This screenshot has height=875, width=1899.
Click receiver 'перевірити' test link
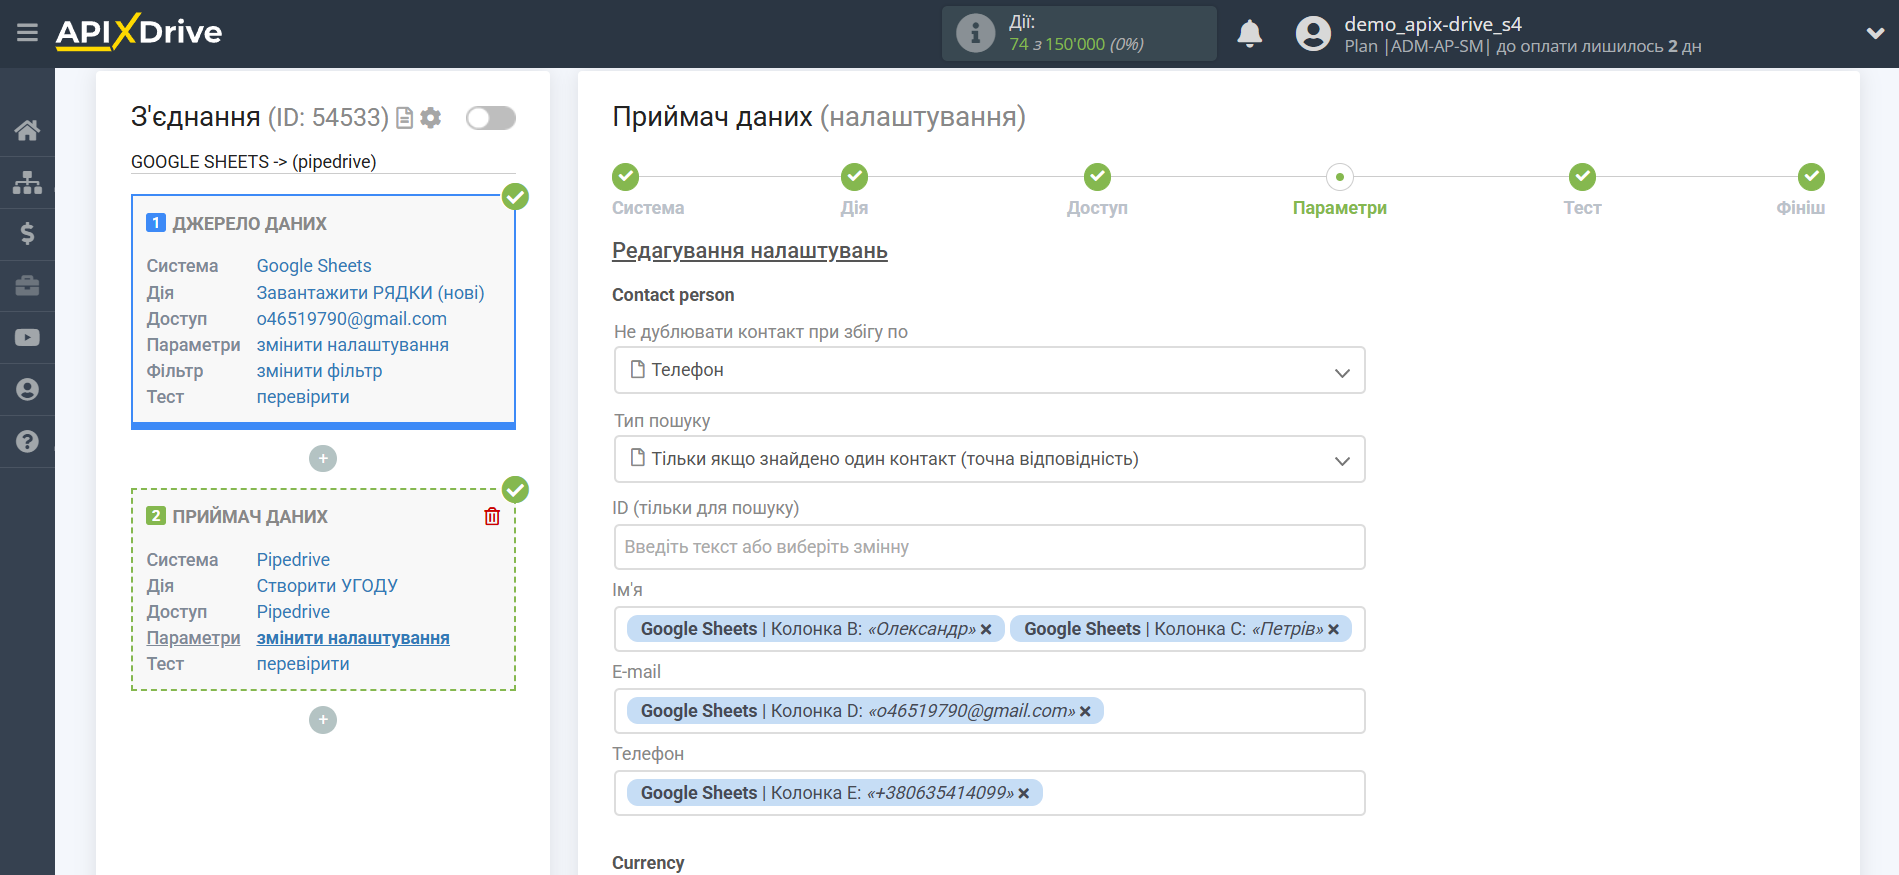pos(303,664)
